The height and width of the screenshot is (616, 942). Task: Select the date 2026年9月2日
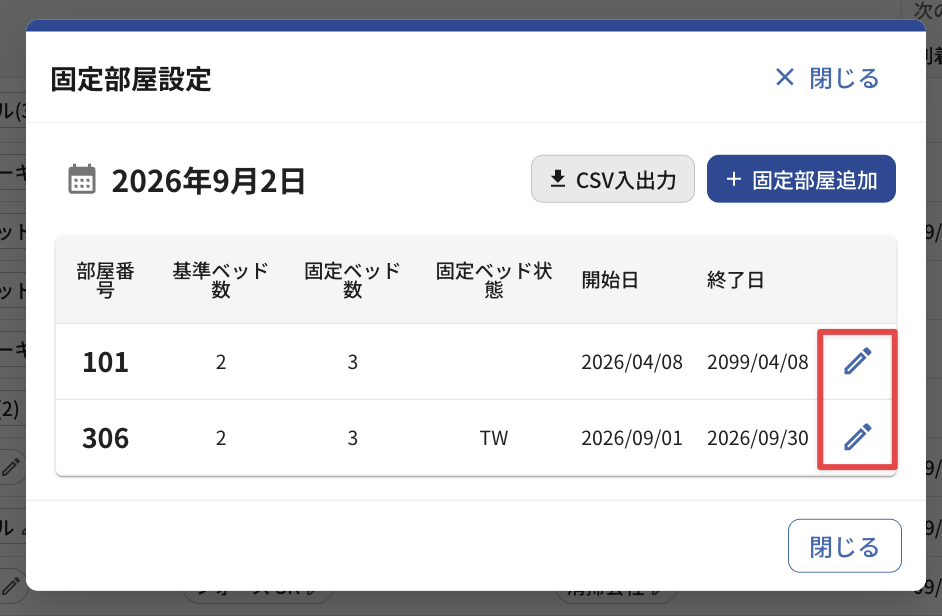point(208,180)
